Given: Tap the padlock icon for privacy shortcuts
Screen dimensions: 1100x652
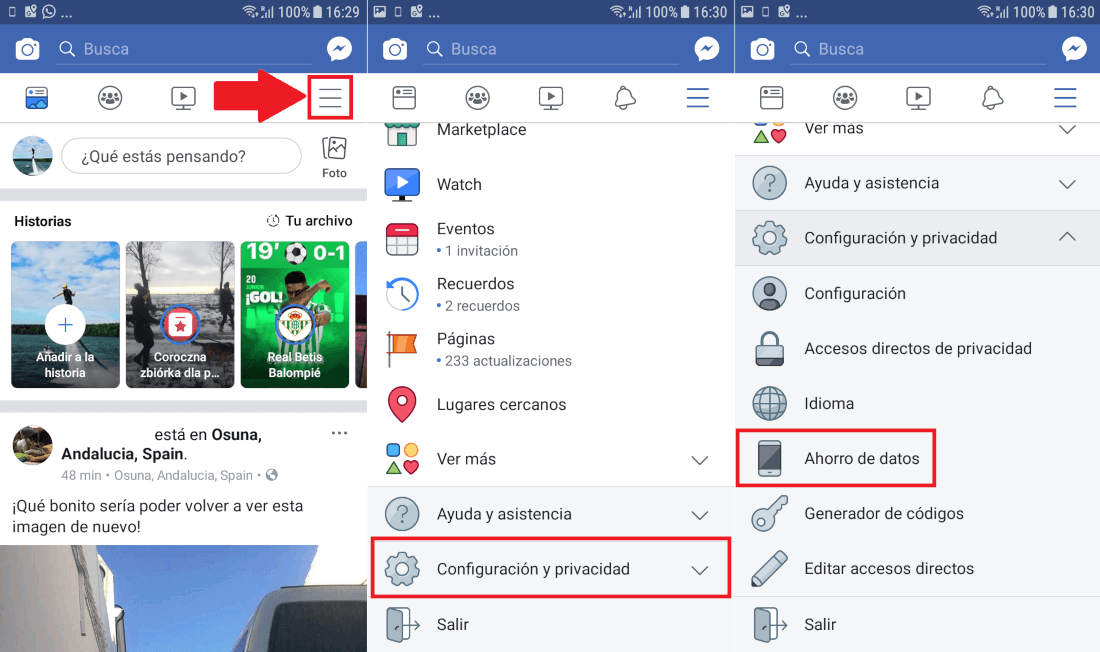Looking at the screenshot, I should tap(770, 349).
